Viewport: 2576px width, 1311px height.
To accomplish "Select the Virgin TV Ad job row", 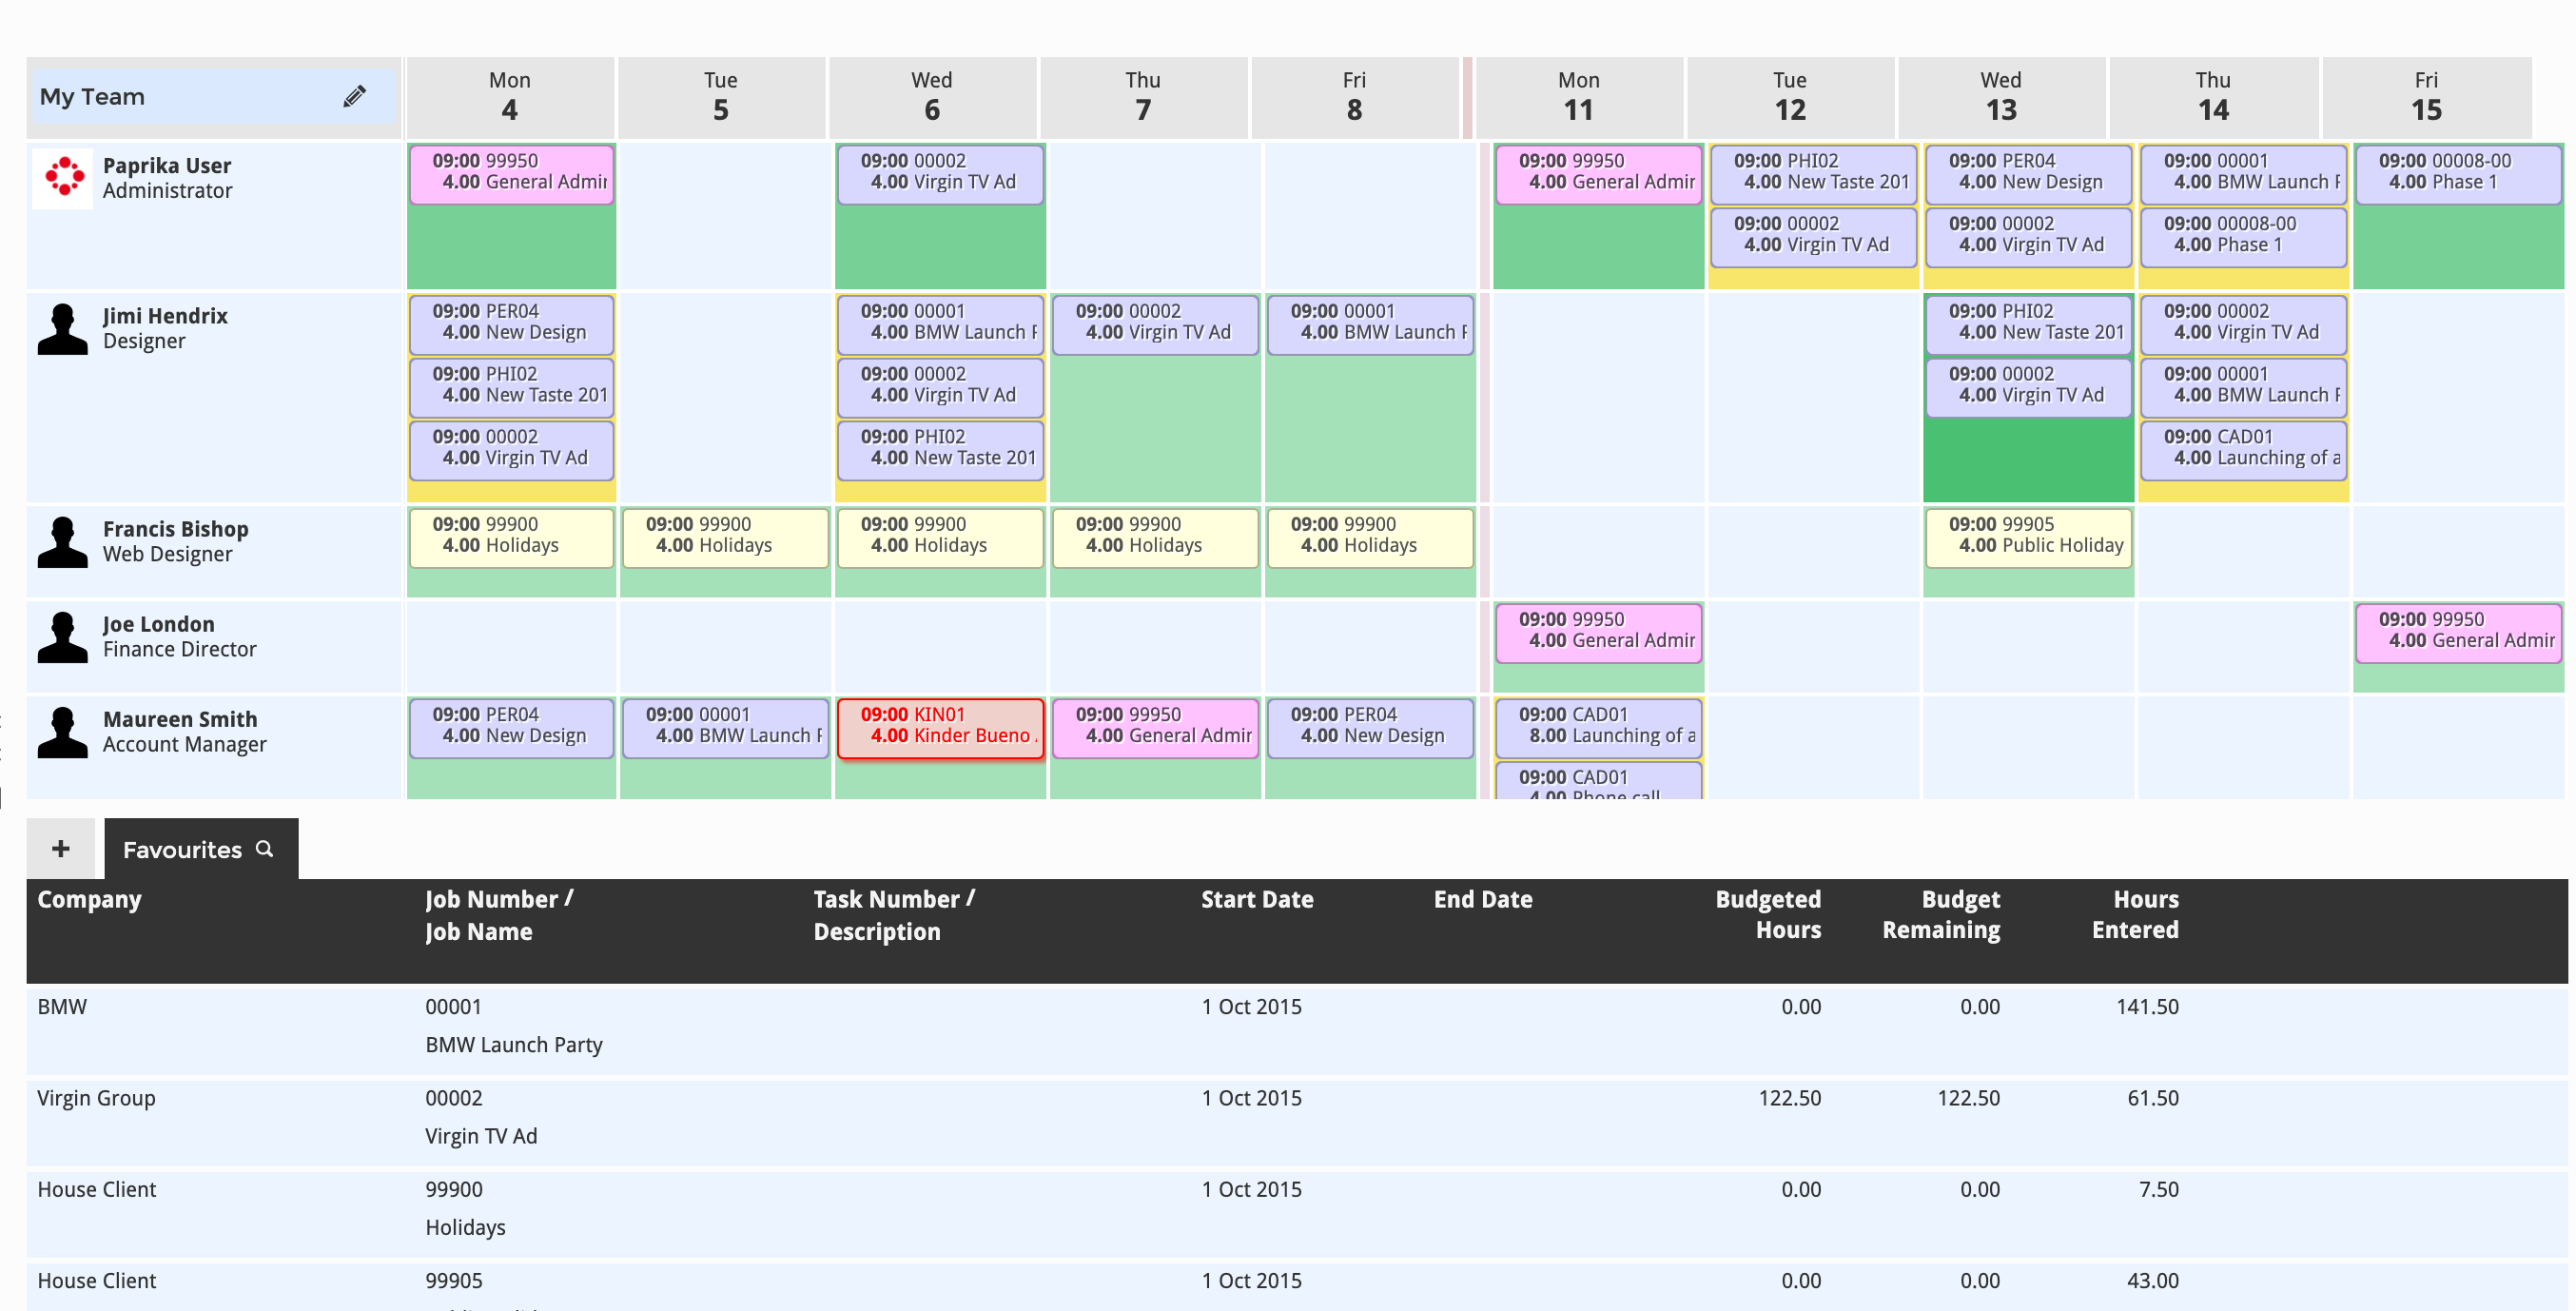I will (481, 1117).
